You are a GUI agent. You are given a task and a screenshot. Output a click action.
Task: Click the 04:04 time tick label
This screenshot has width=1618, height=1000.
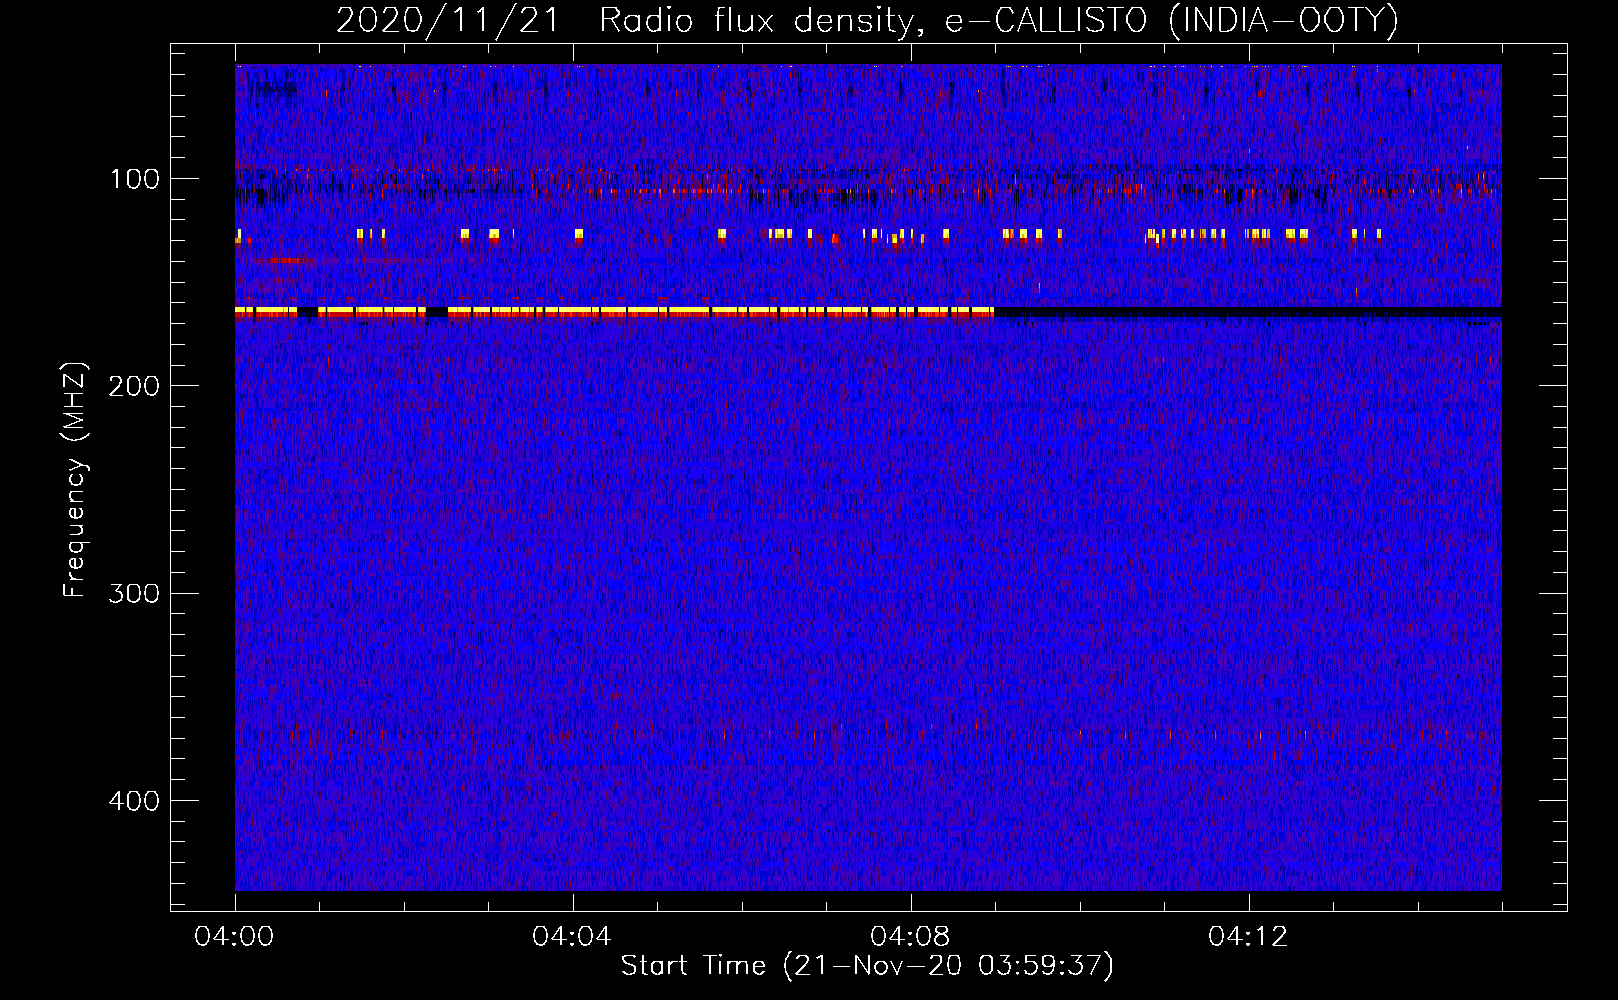pos(572,937)
